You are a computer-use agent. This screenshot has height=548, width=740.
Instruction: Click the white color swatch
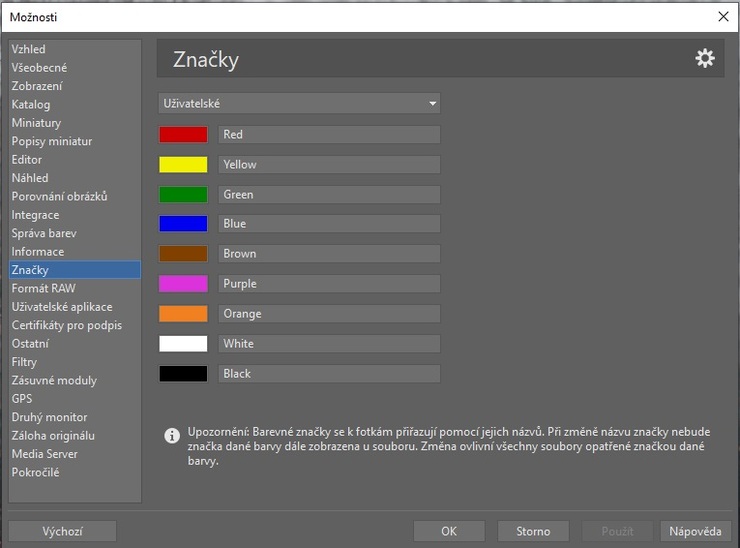(x=183, y=344)
